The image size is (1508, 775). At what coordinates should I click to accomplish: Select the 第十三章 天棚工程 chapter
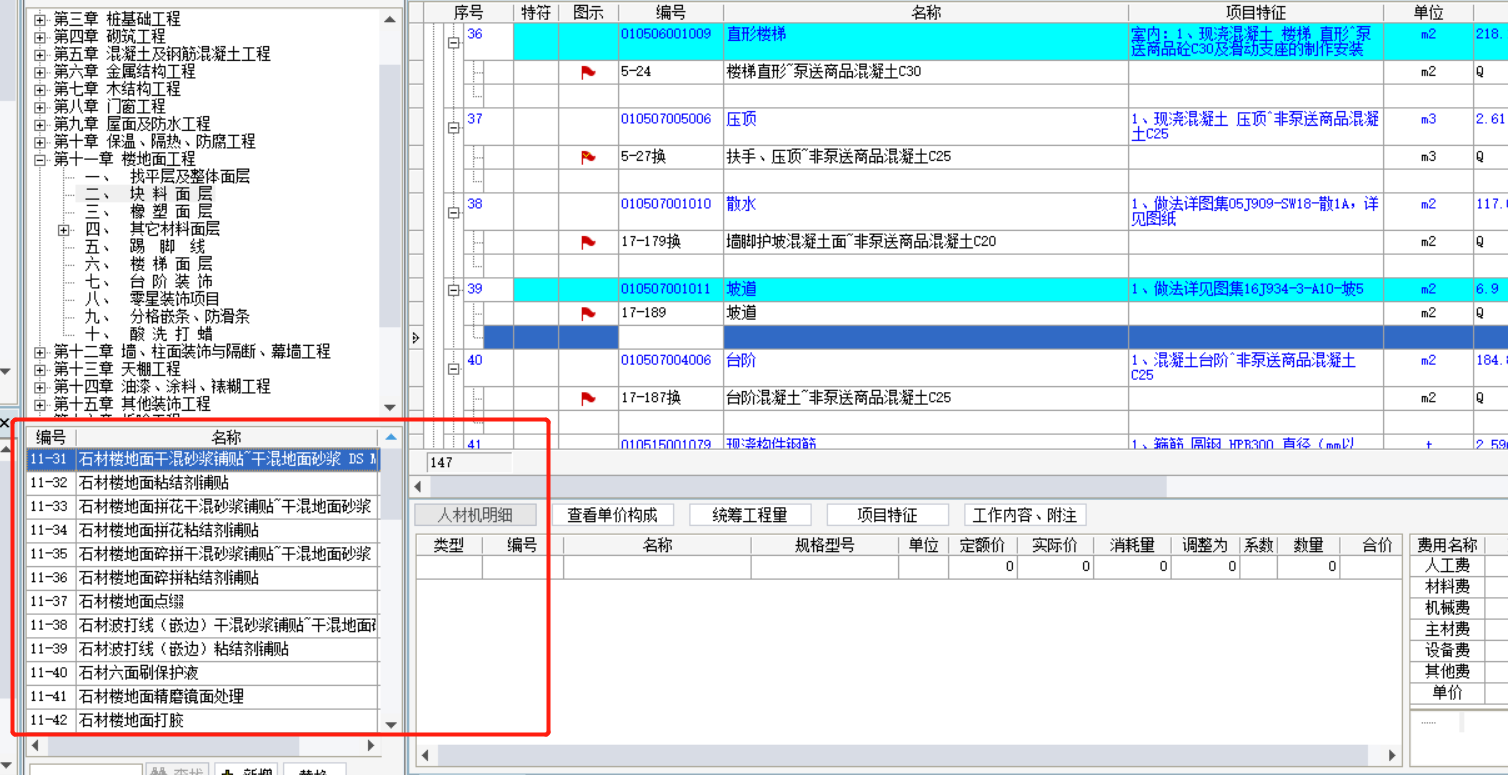click(x=118, y=369)
